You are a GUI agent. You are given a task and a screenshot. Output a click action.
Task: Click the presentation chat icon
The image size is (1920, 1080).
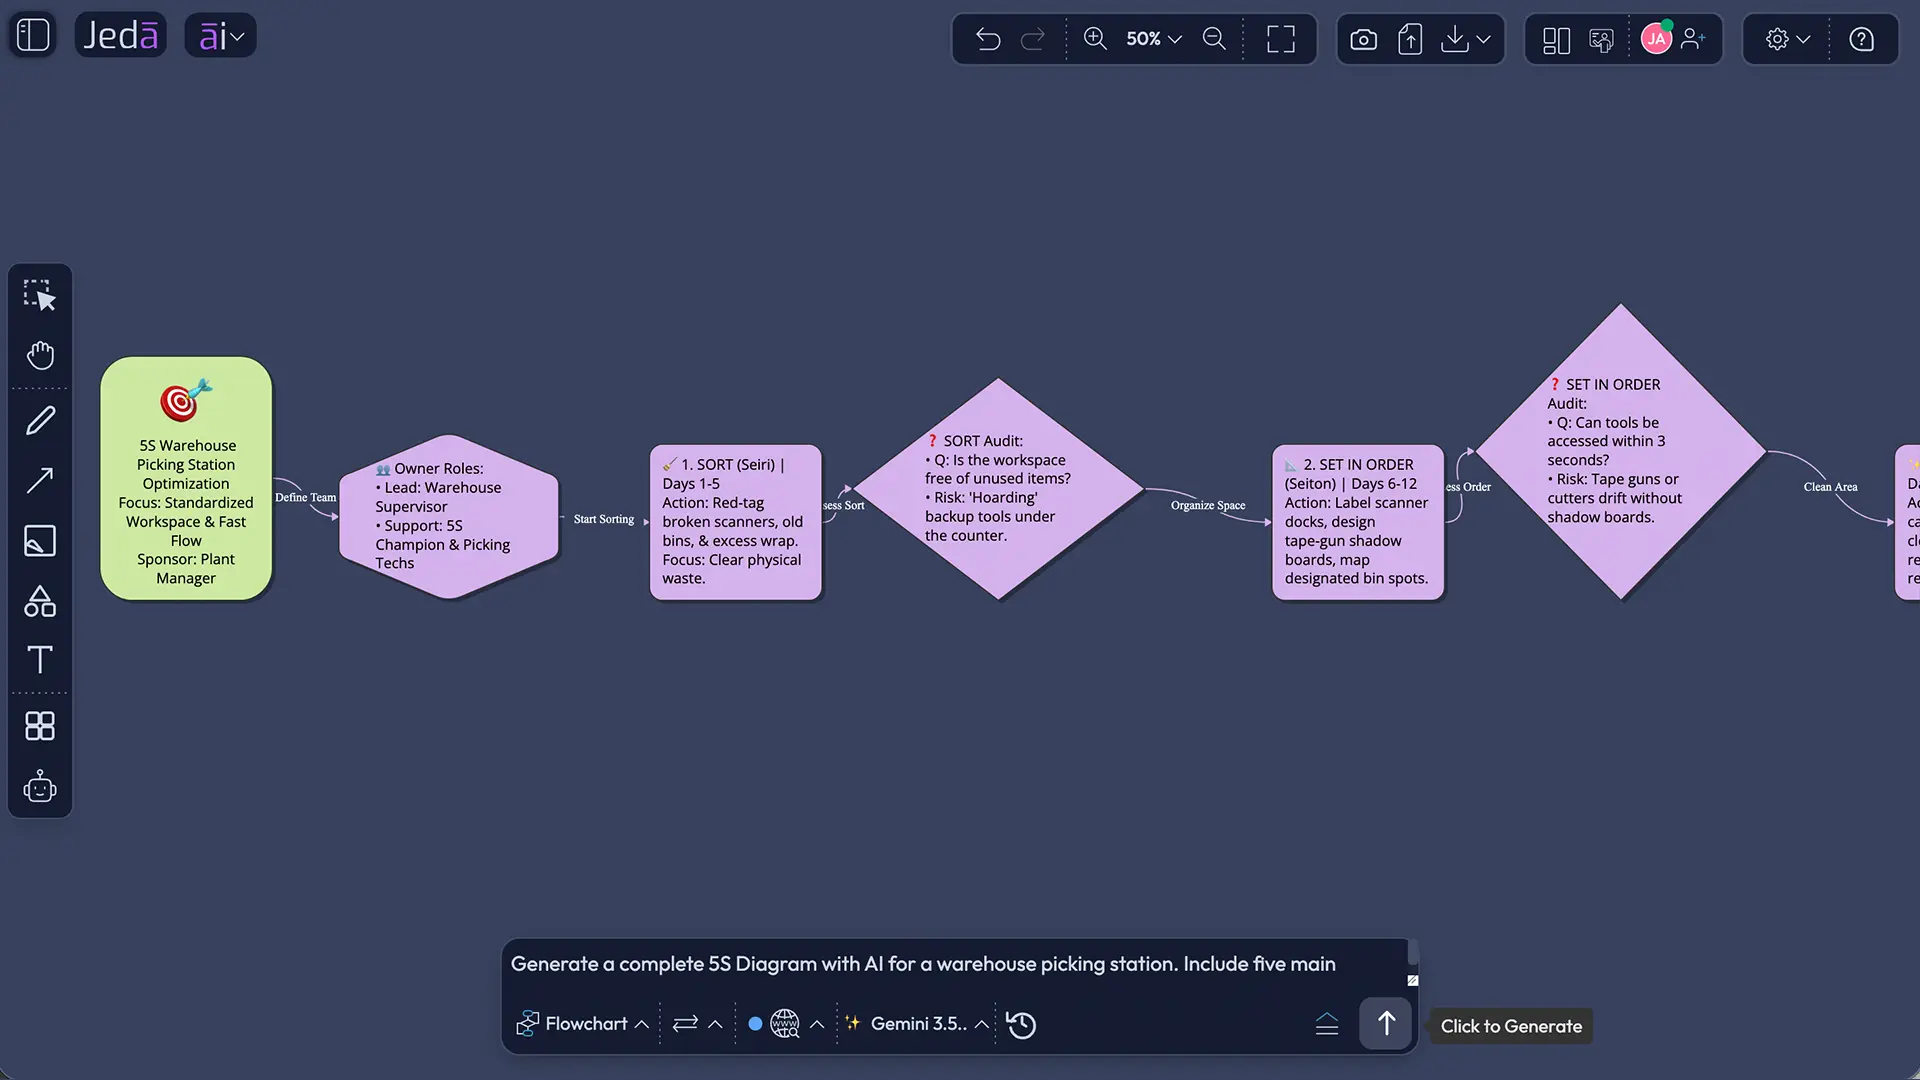1602,39
